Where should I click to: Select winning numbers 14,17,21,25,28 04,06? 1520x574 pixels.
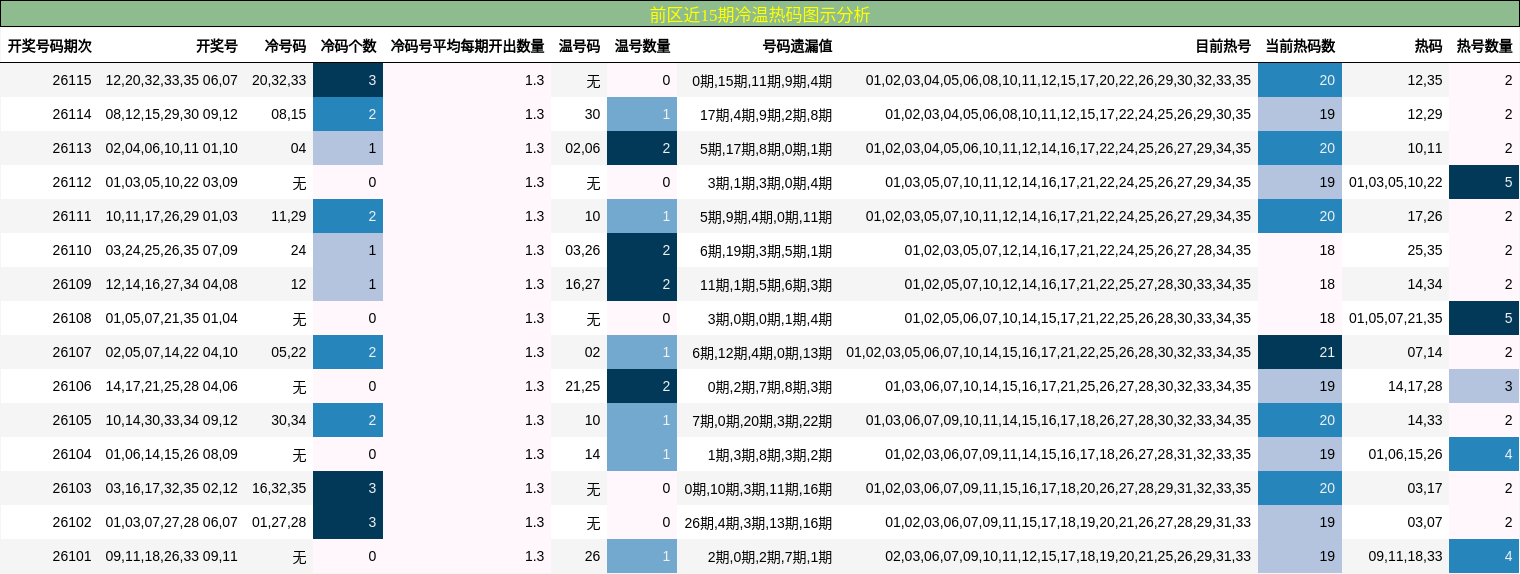(x=172, y=386)
